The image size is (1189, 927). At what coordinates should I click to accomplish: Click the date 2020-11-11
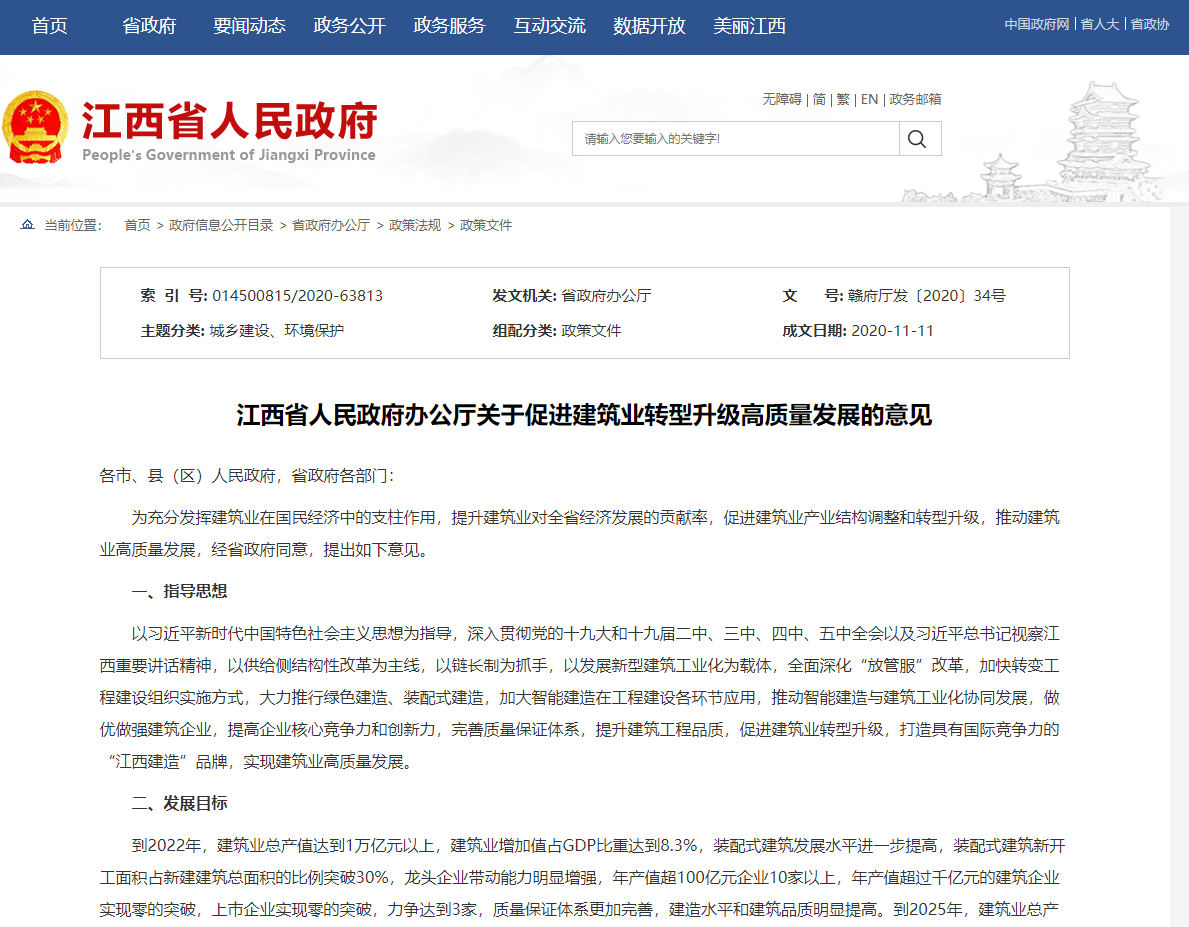893,331
